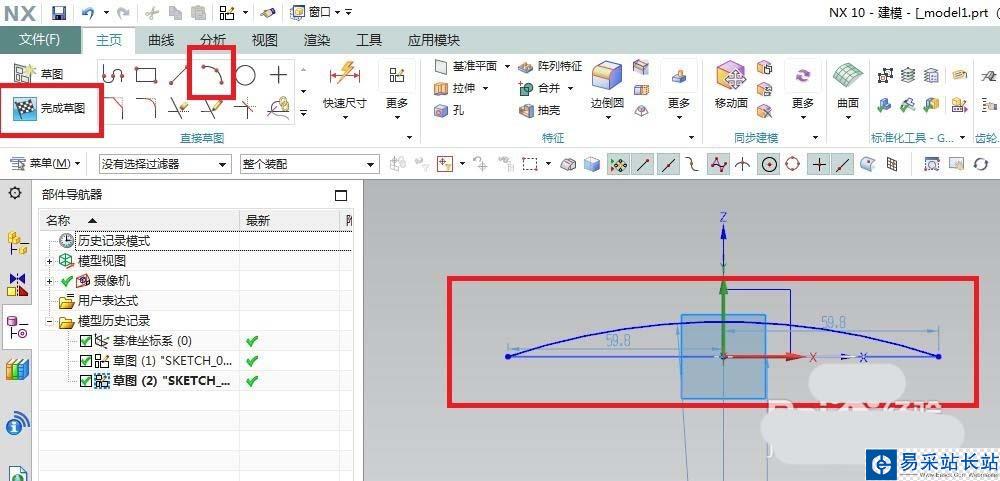Screen dimensions: 1000x481
Task: Click the 拉伸 extrude button
Action: click(455, 88)
